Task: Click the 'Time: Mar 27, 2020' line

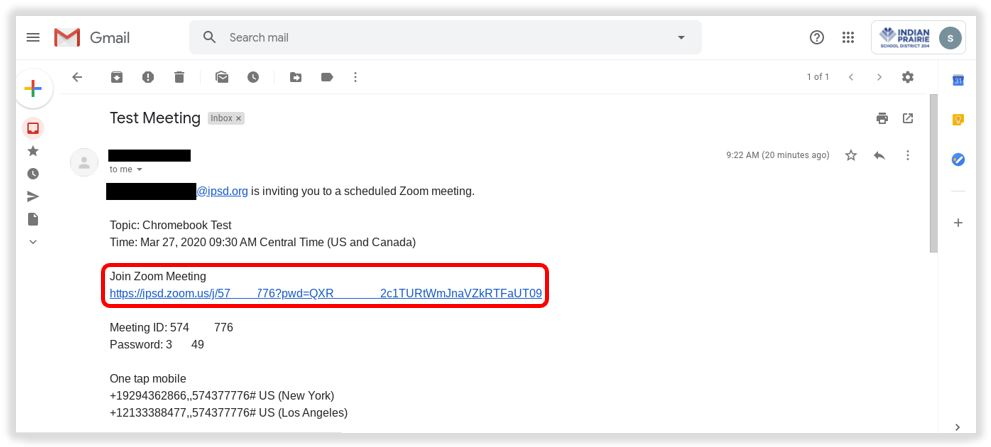Action: 262,242
